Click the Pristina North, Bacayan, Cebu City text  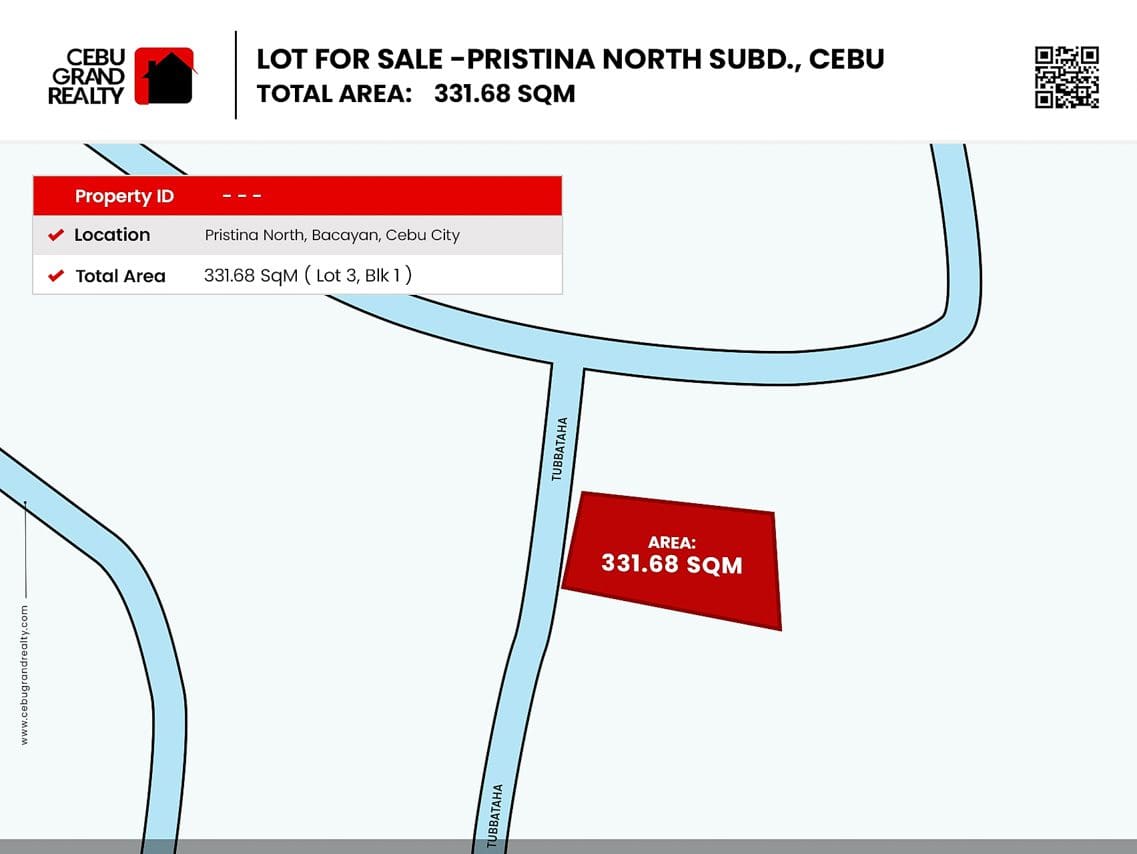(x=332, y=235)
